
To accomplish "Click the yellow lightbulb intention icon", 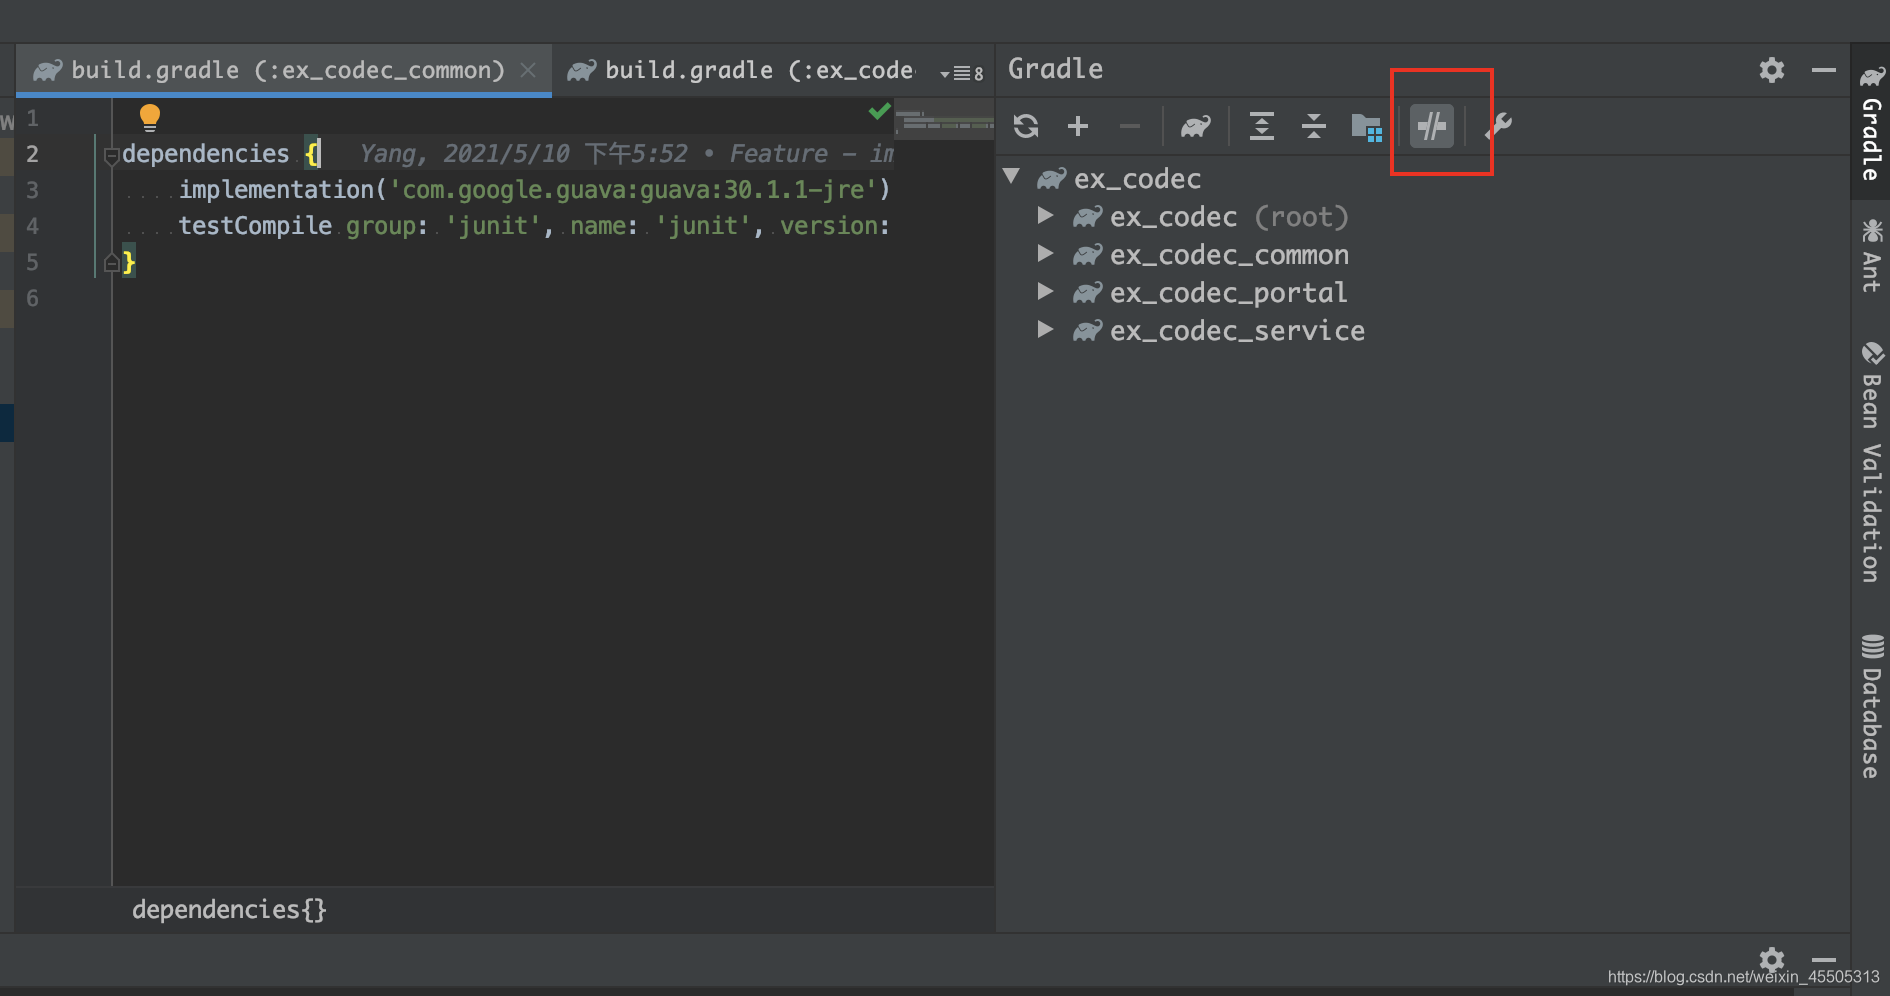I will click(x=150, y=118).
